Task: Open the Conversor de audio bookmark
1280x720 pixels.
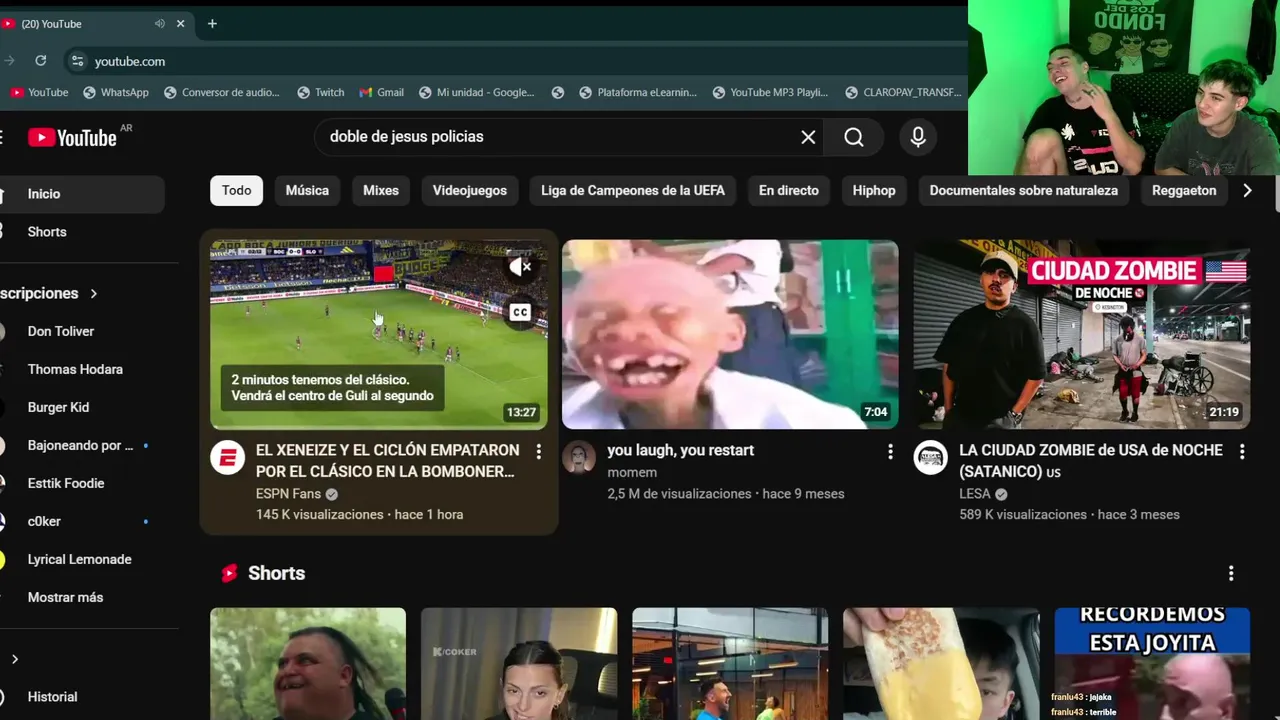Action: 222,92
